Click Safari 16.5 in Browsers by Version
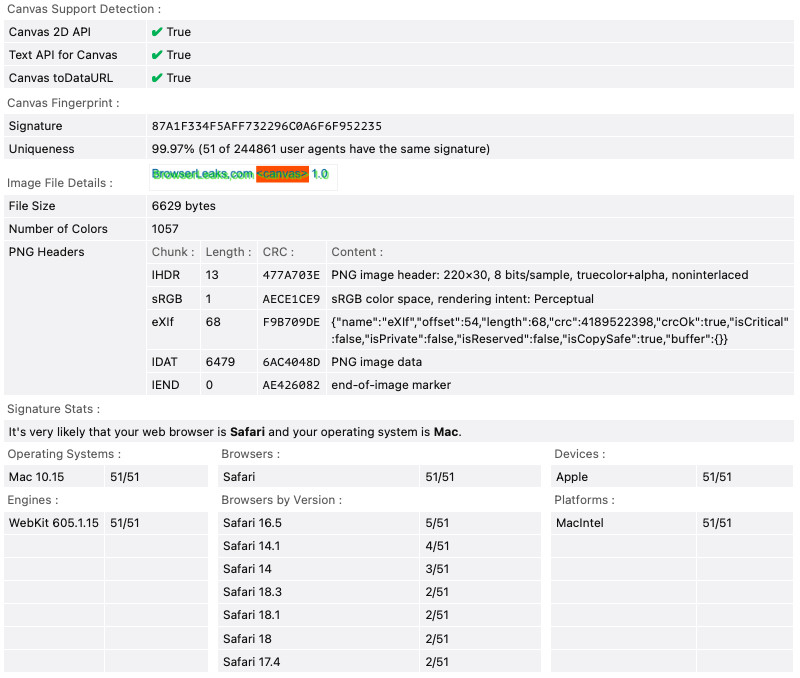This screenshot has height=678, width=800. click(252, 523)
